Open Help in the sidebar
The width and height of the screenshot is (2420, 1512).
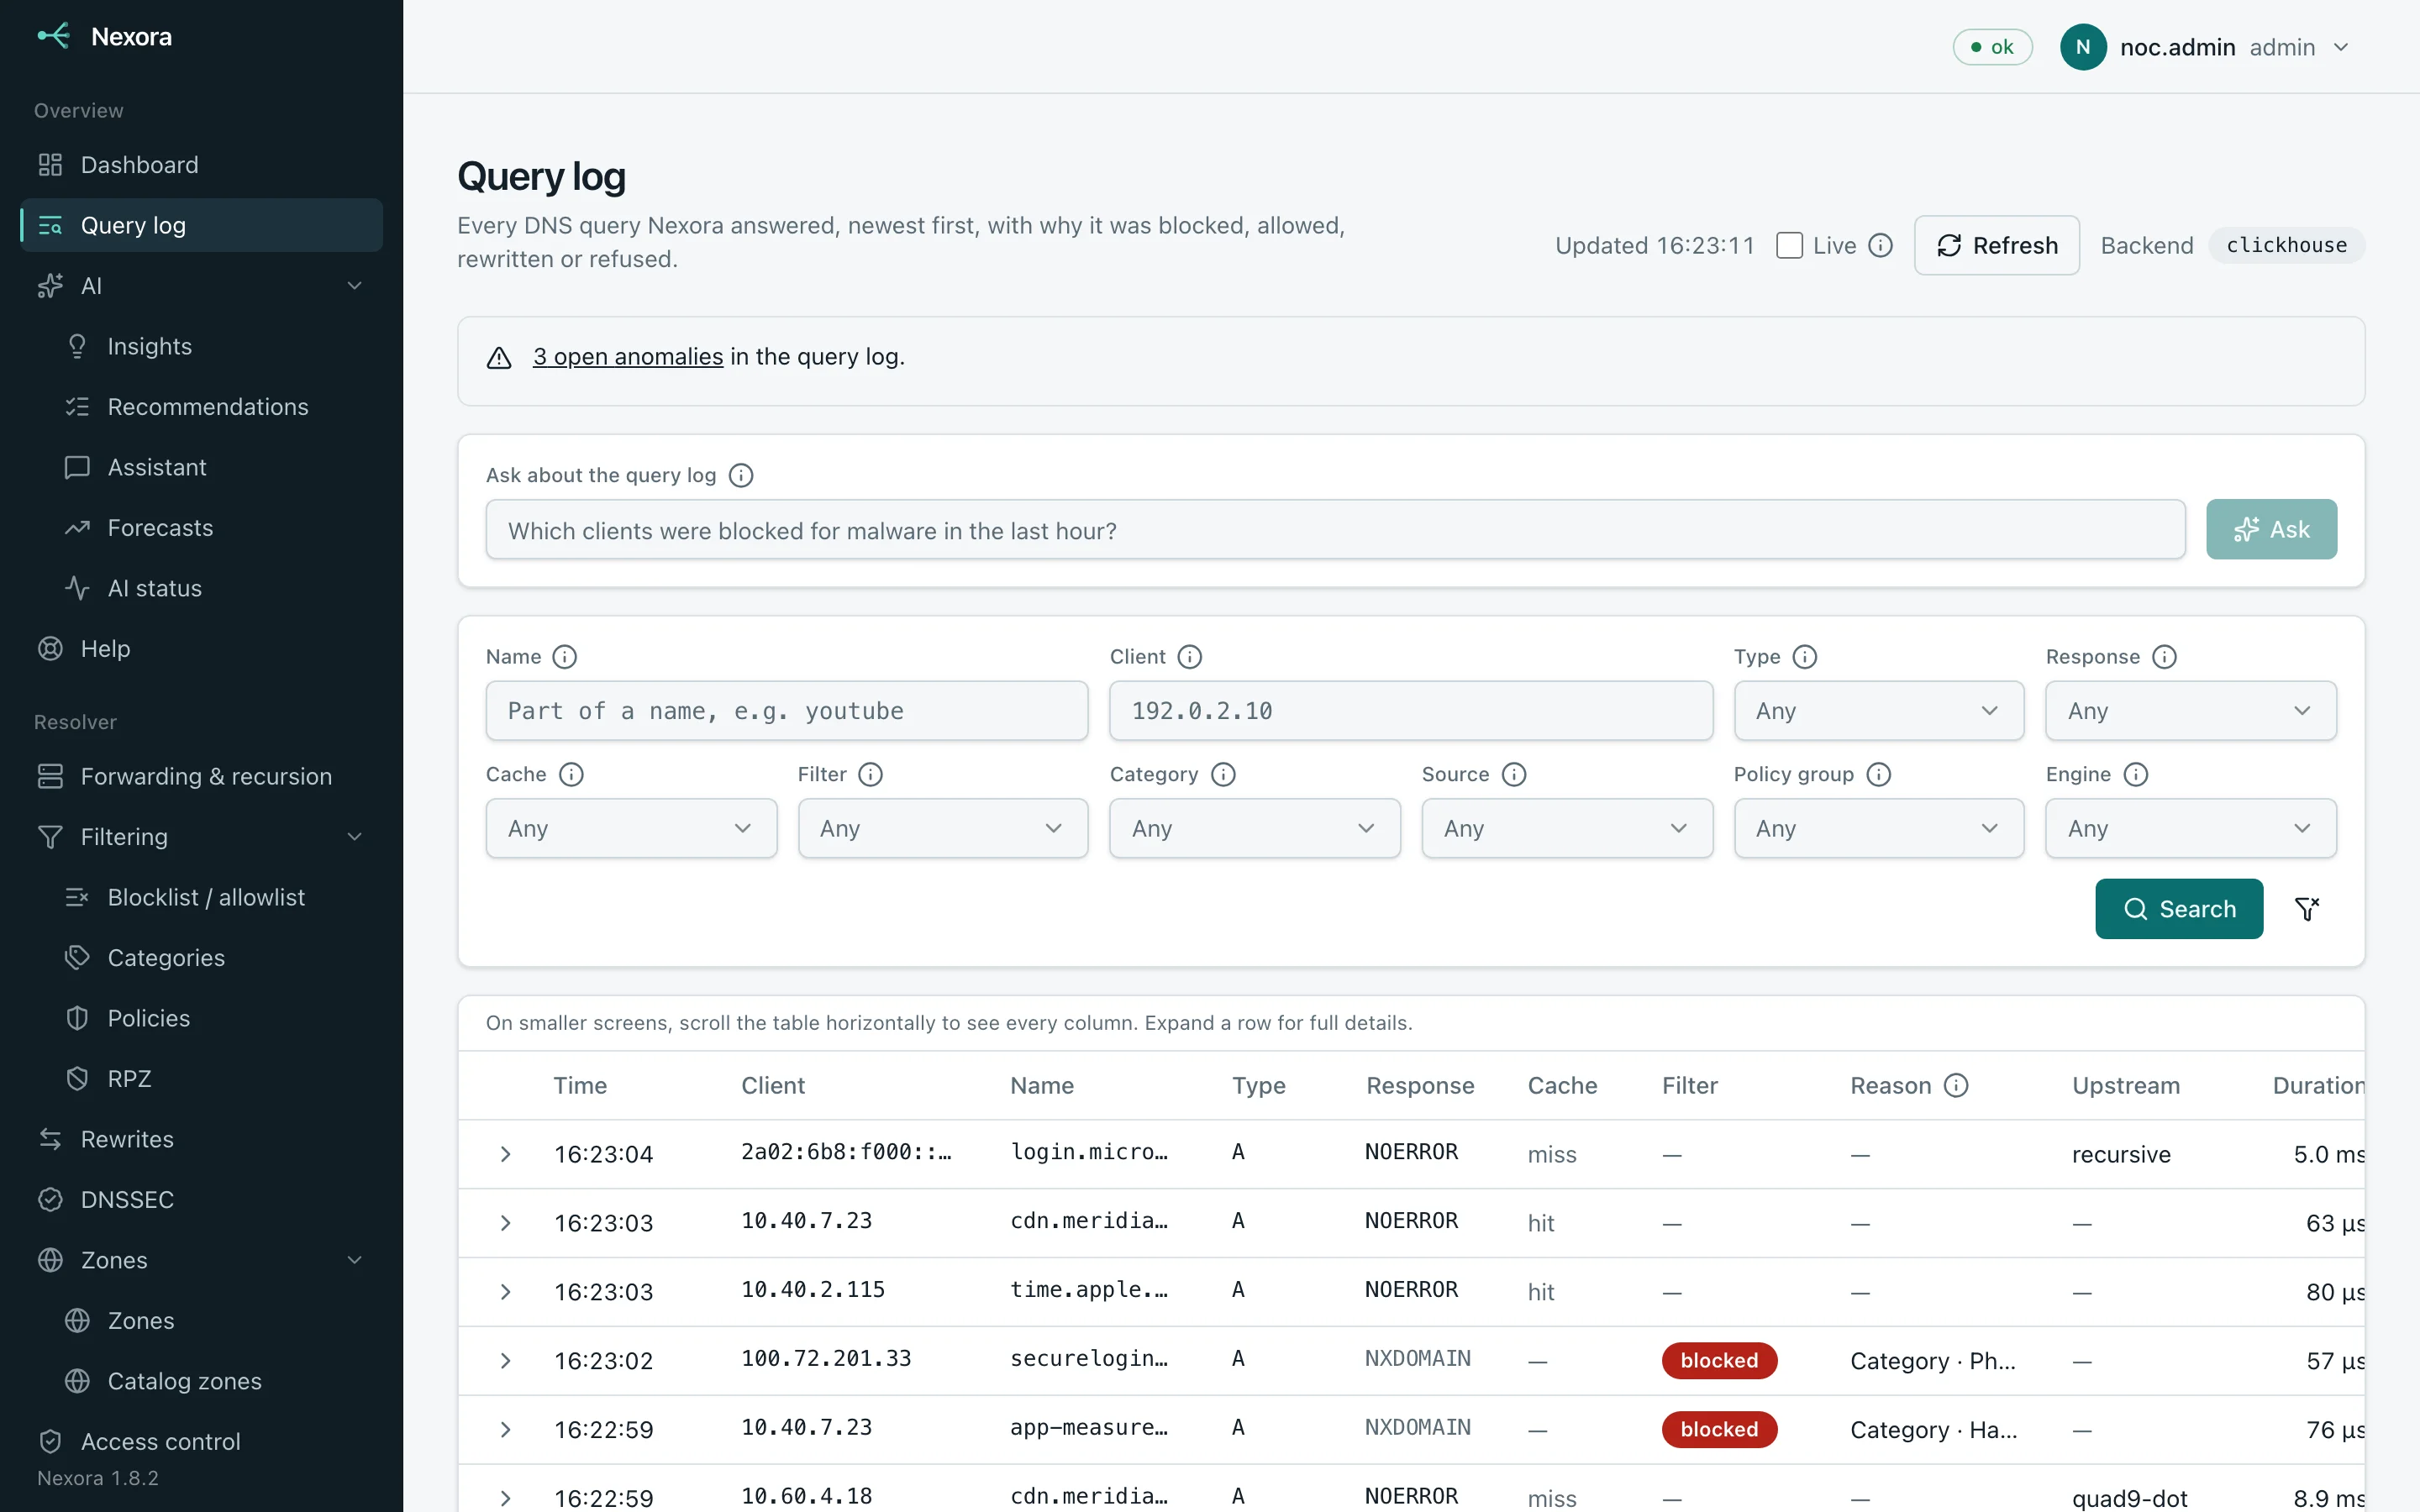pyautogui.click(x=201, y=649)
